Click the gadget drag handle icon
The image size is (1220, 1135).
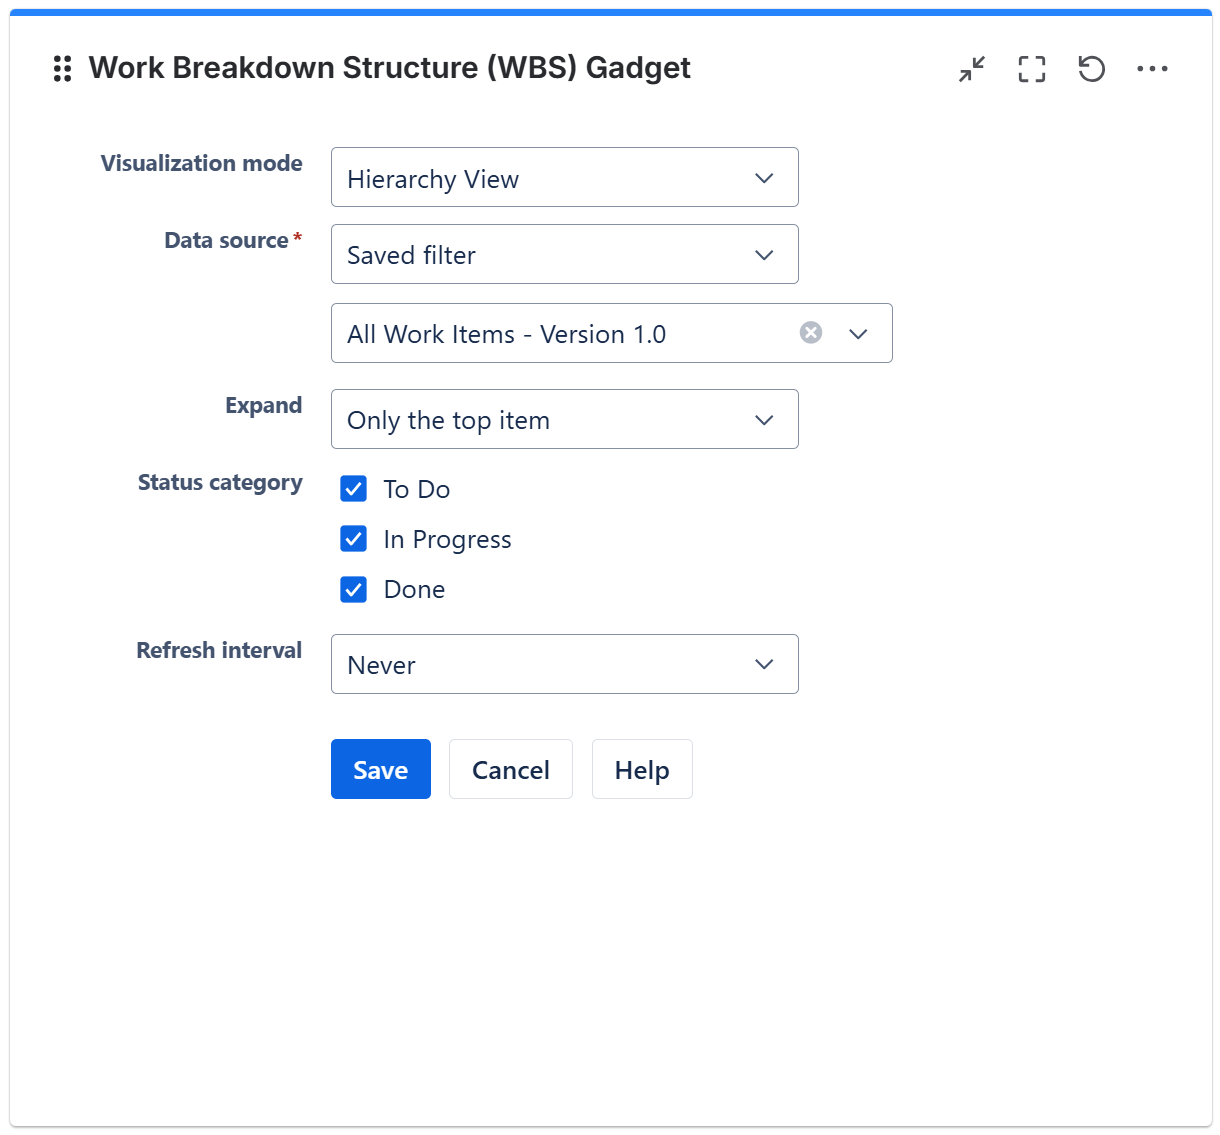click(62, 68)
